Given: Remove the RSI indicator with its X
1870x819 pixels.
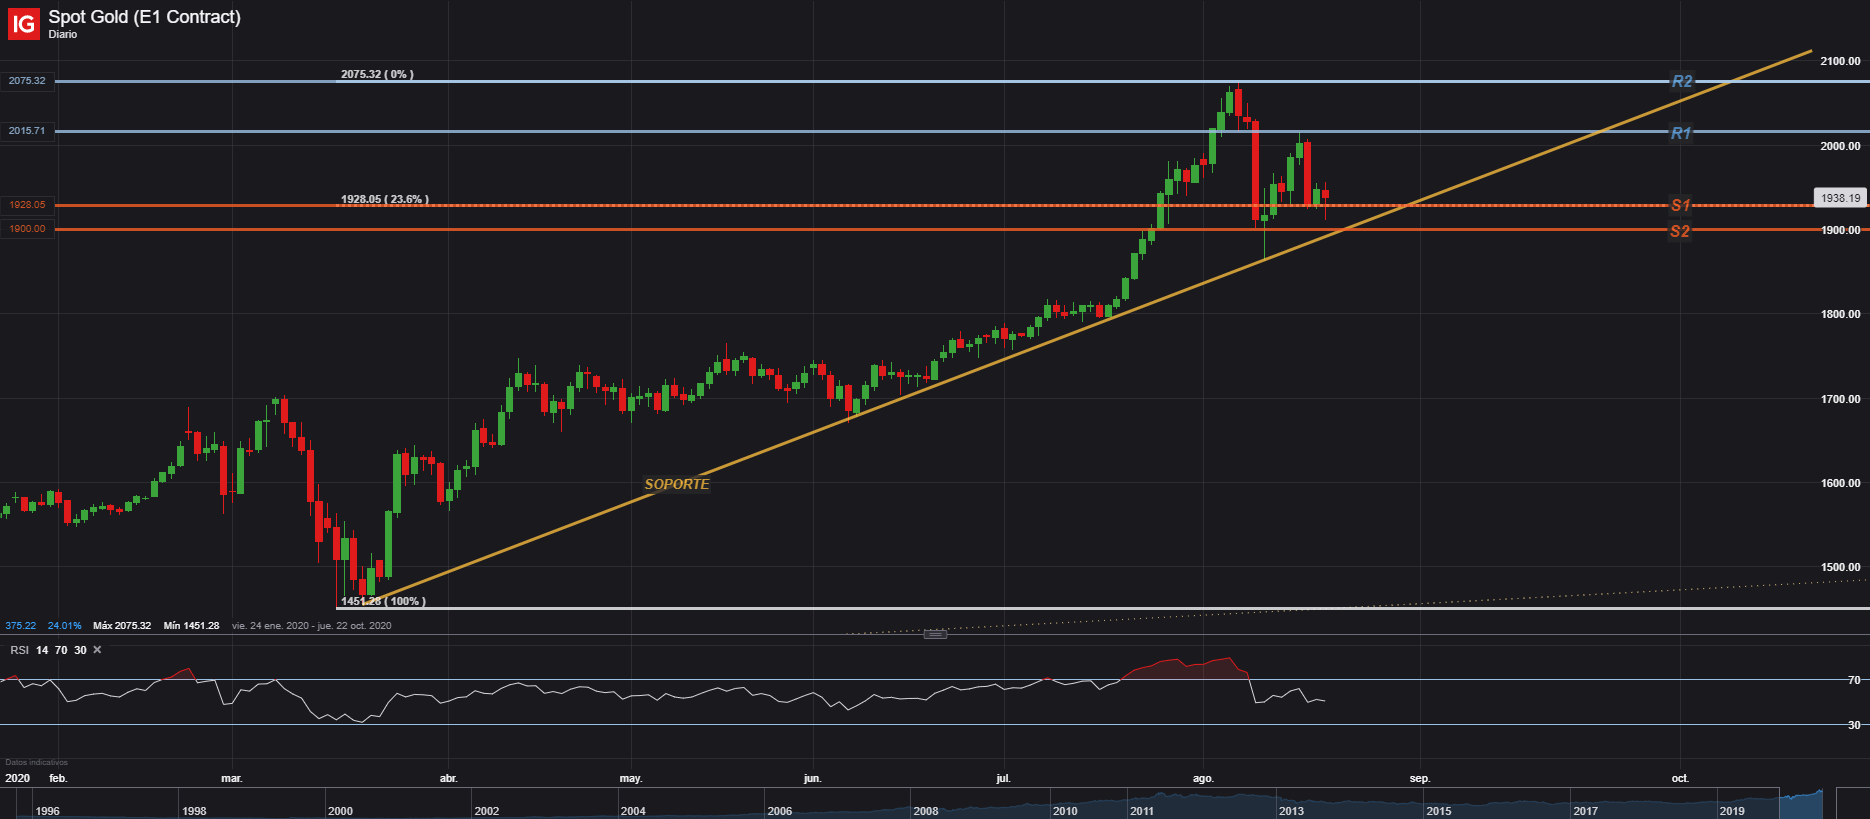Looking at the screenshot, I should pos(97,650).
